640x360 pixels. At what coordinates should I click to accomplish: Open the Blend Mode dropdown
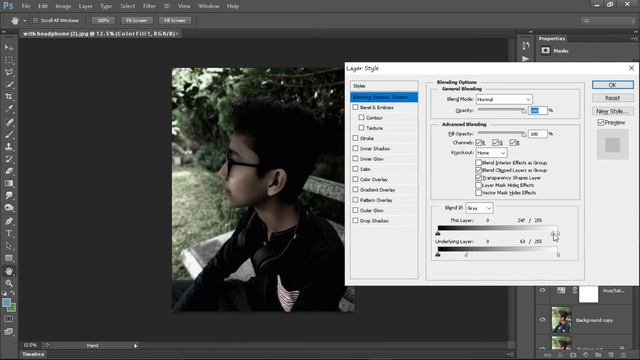504,99
